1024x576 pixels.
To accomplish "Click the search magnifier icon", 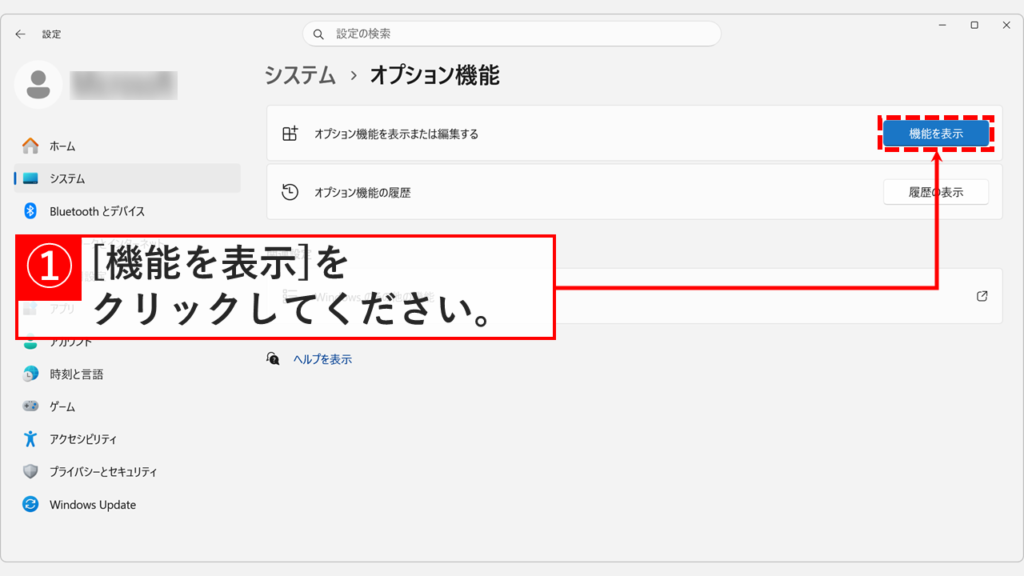I will 319,34.
